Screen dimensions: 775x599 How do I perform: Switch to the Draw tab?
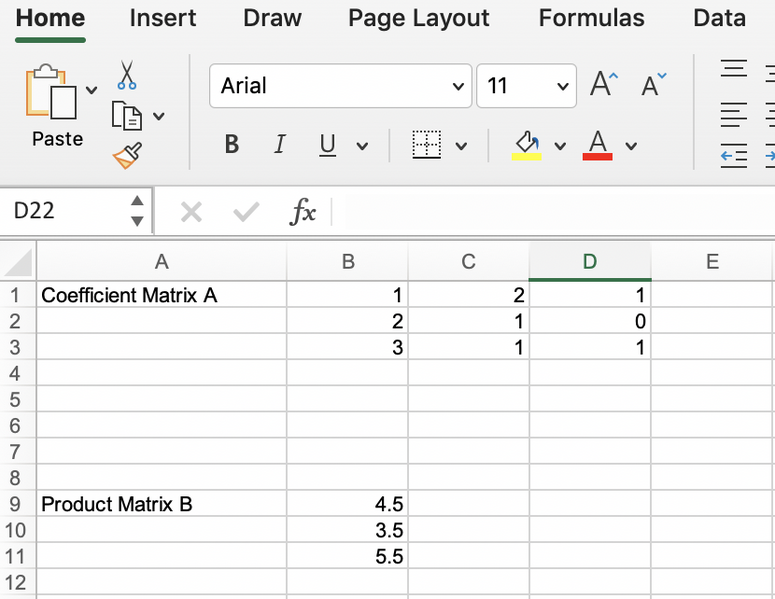pyautogui.click(x=272, y=18)
